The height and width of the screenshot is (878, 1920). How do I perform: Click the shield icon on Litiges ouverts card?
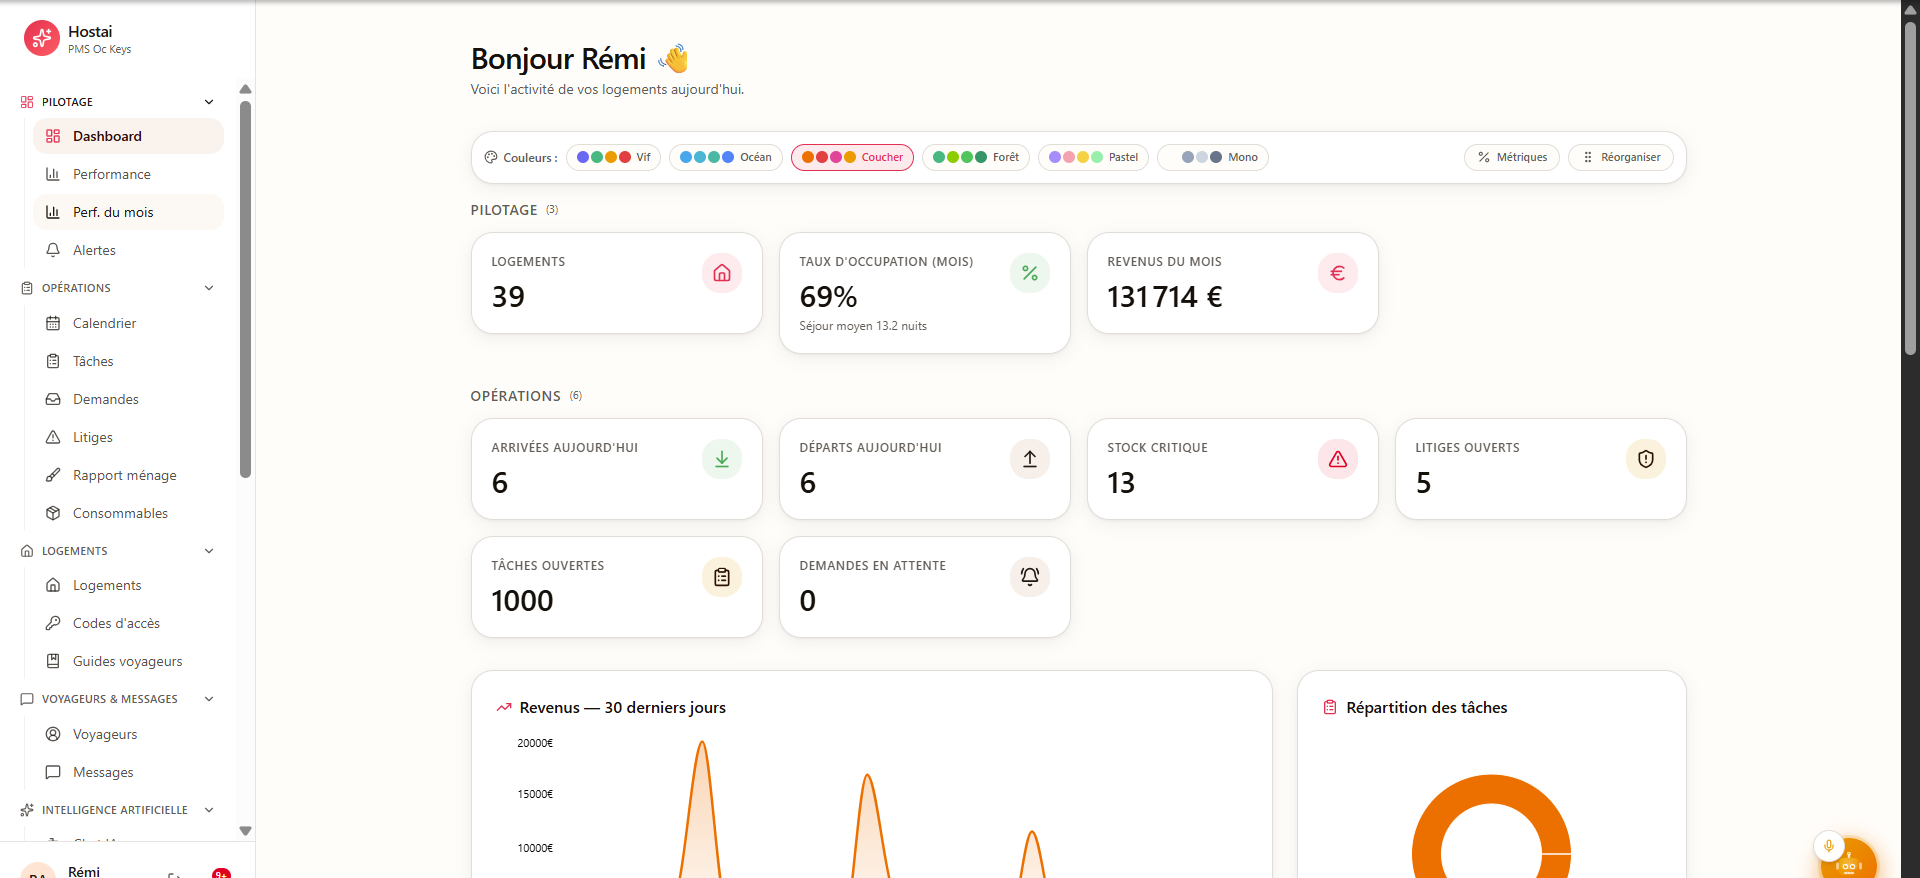pyautogui.click(x=1646, y=459)
